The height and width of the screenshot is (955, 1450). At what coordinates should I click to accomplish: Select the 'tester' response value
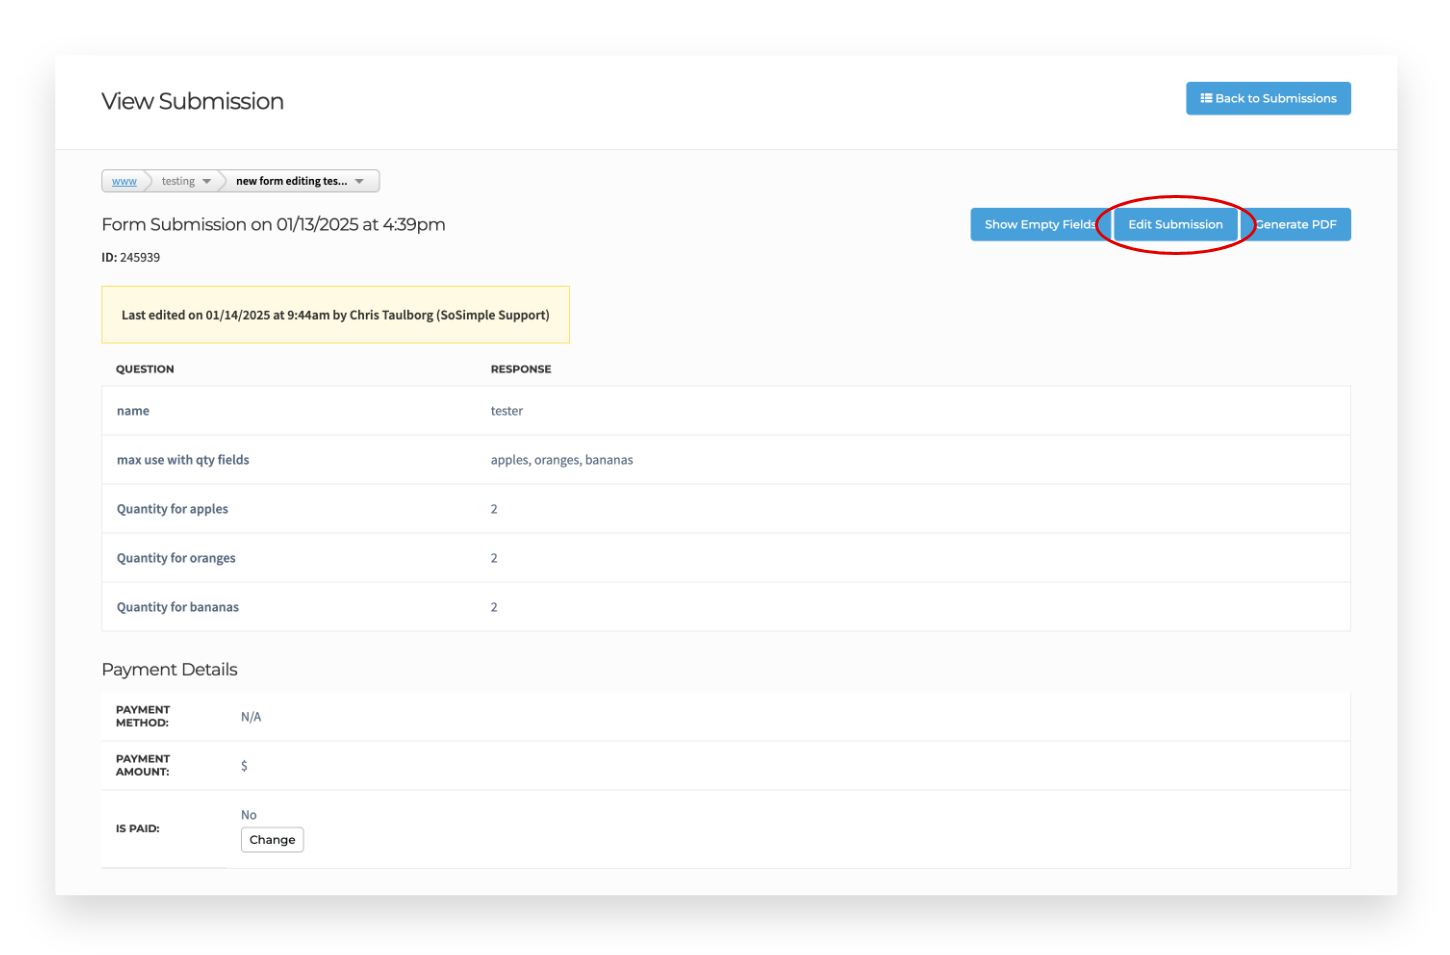coord(507,410)
